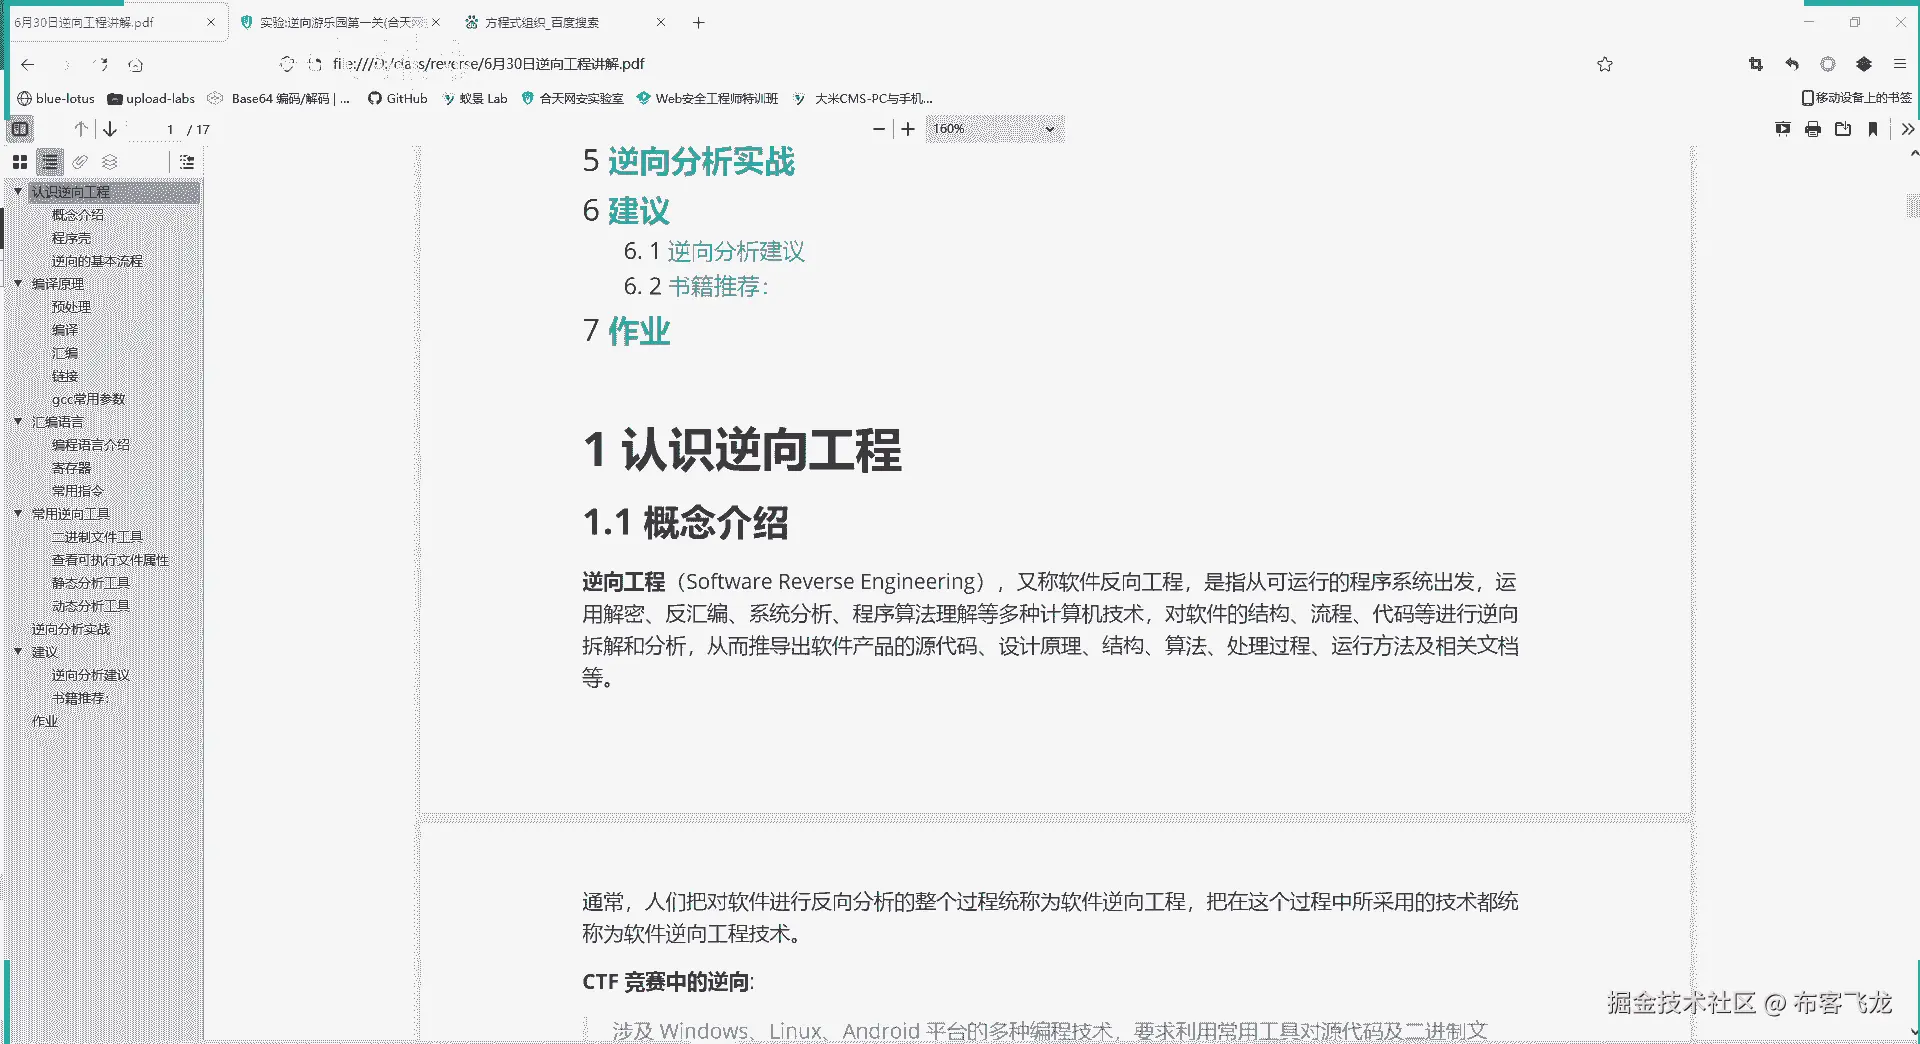1920x1044 pixels.
Task: Jump to 静态分析工具 outline entry
Action: tap(91, 583)
